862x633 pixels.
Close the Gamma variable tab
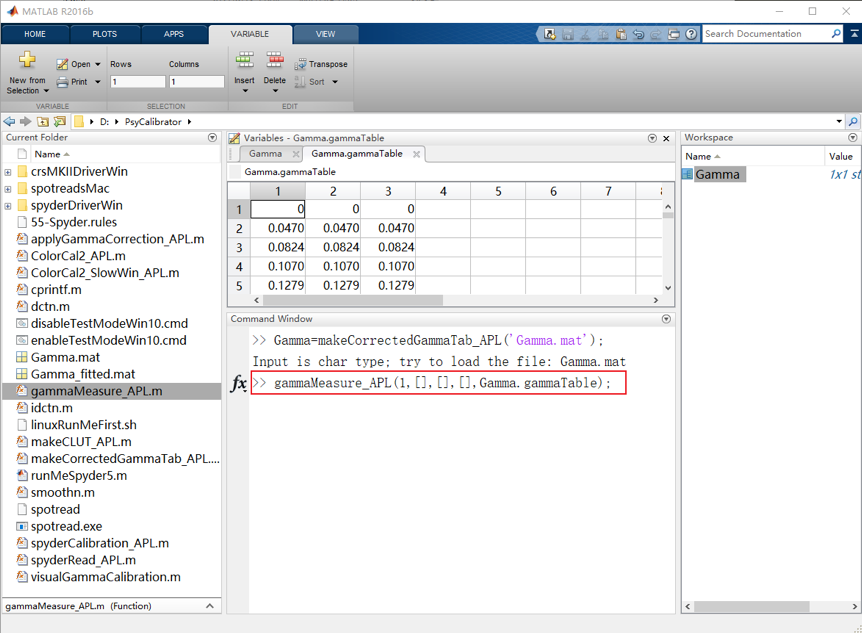296,155
